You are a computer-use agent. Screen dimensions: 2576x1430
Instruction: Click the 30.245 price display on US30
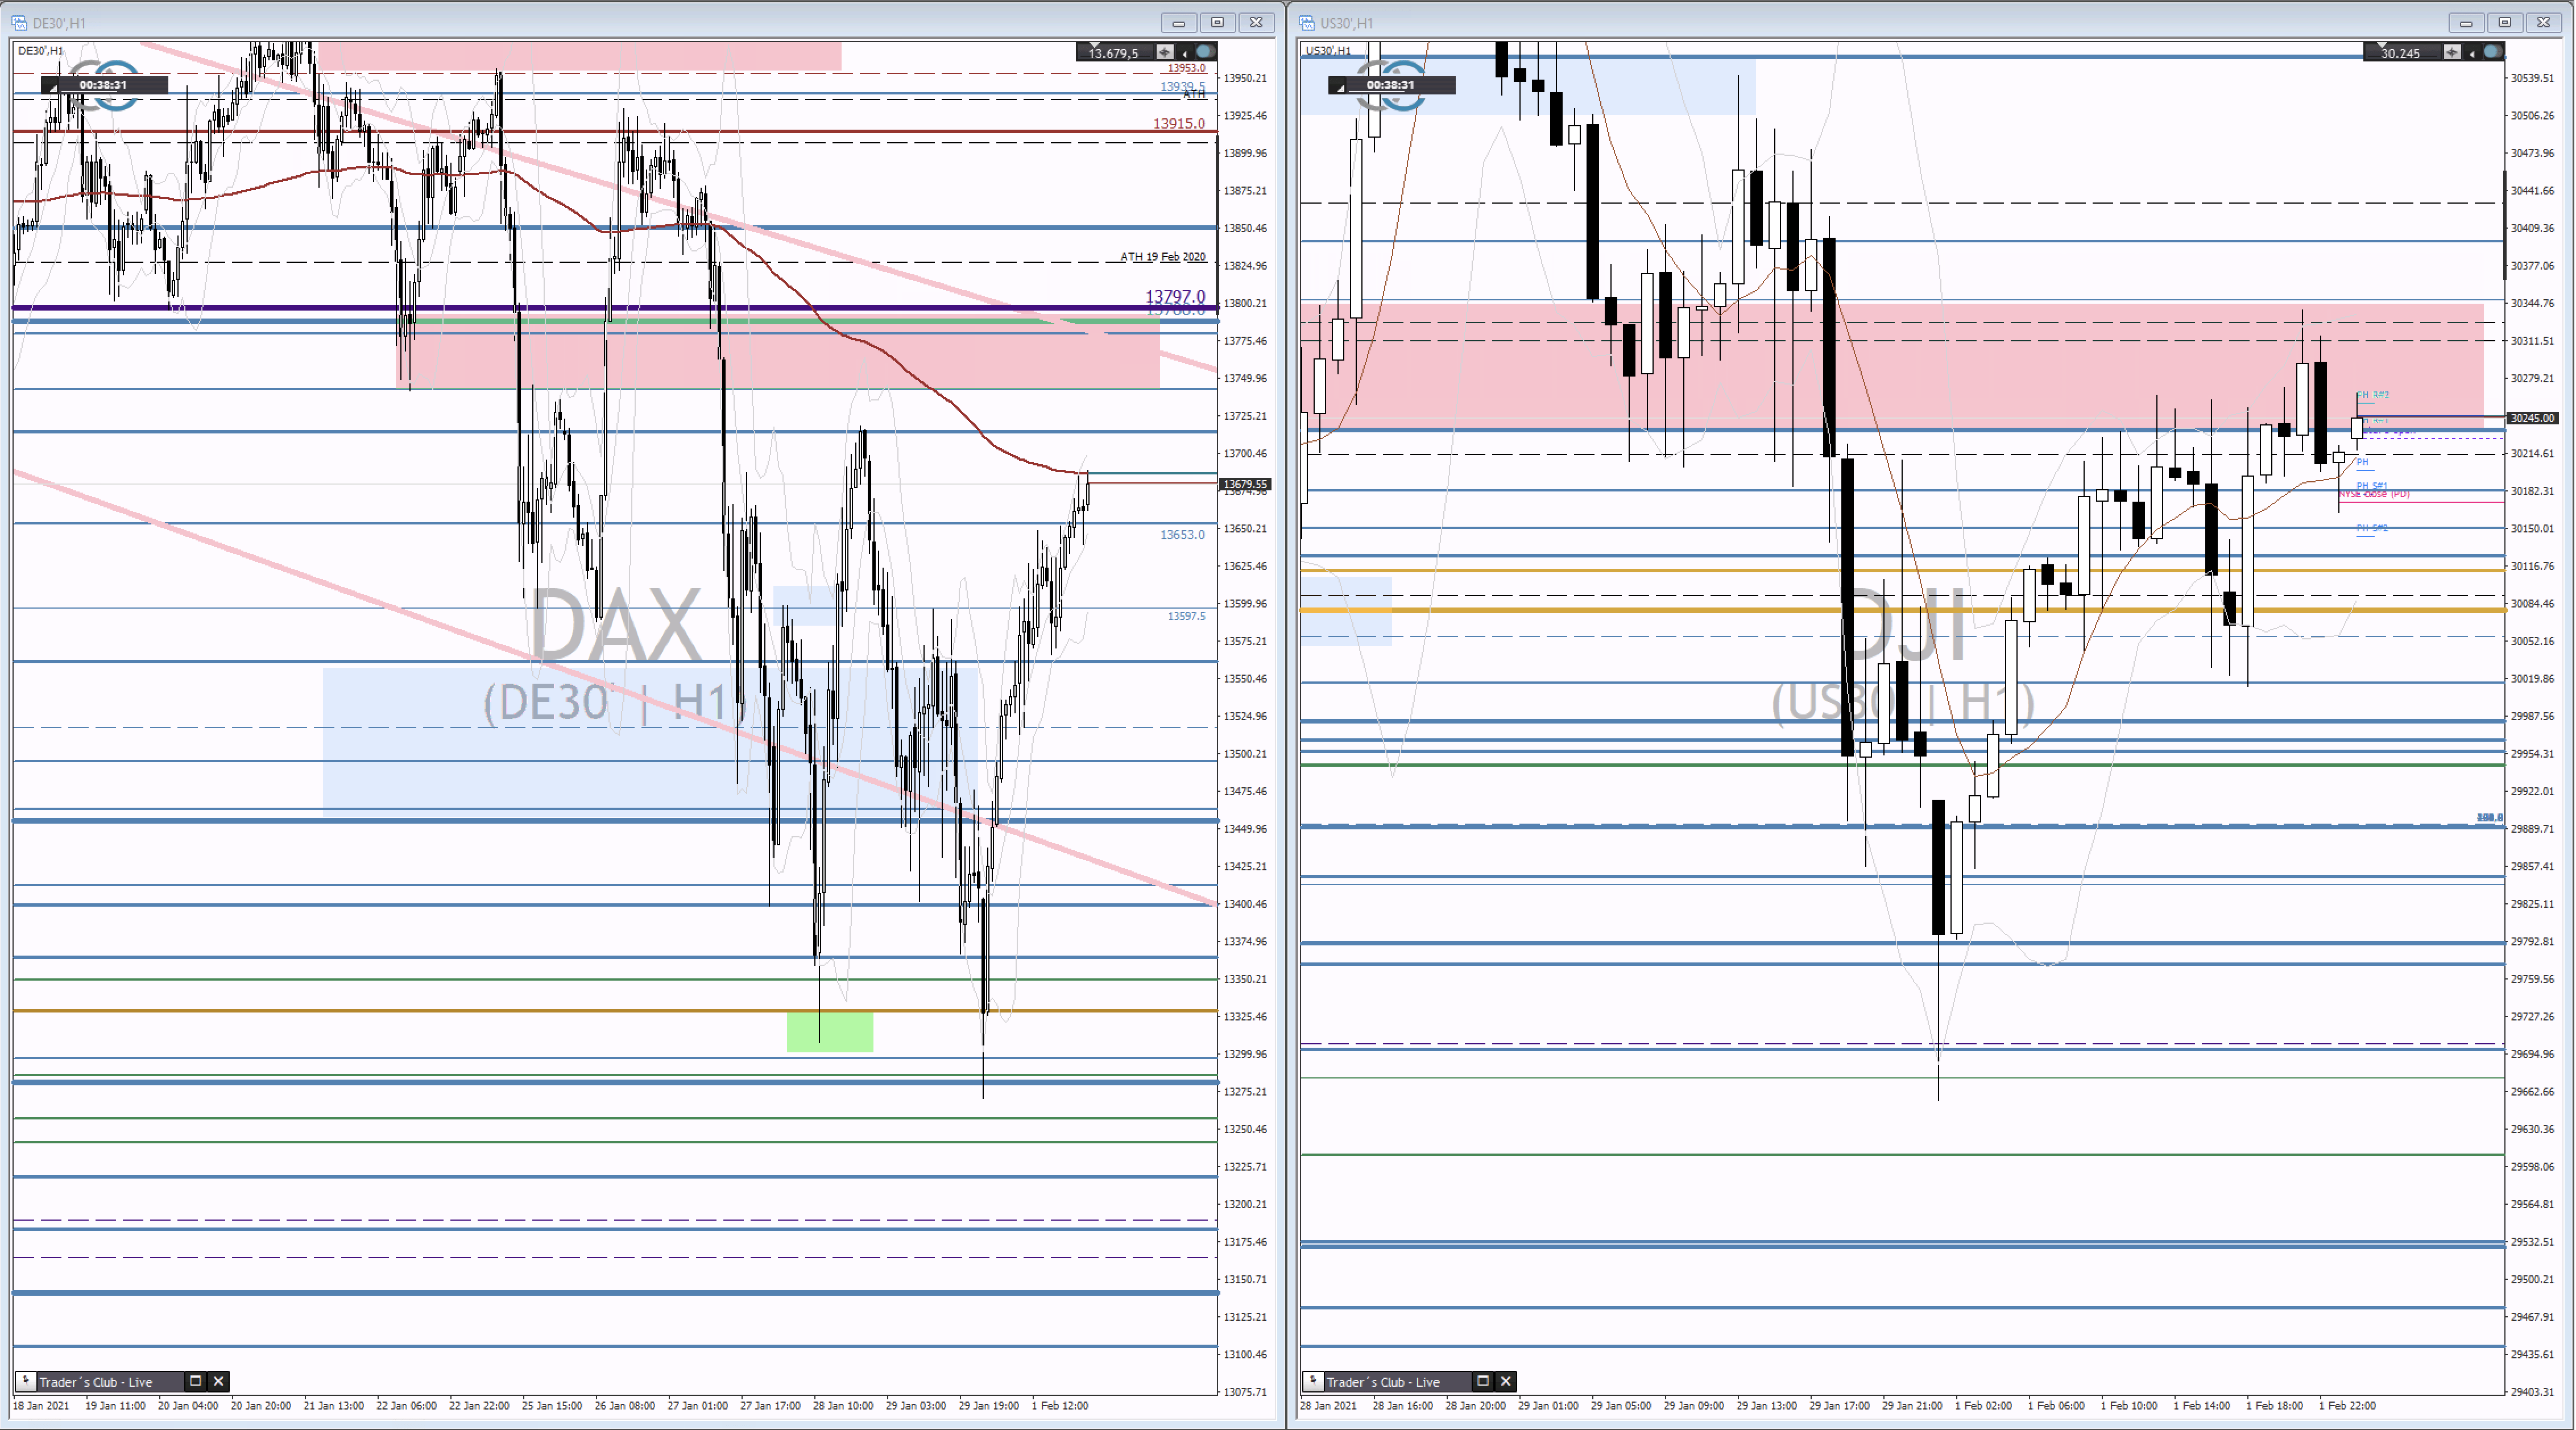pyautogui.click(x=2400, y=53)
